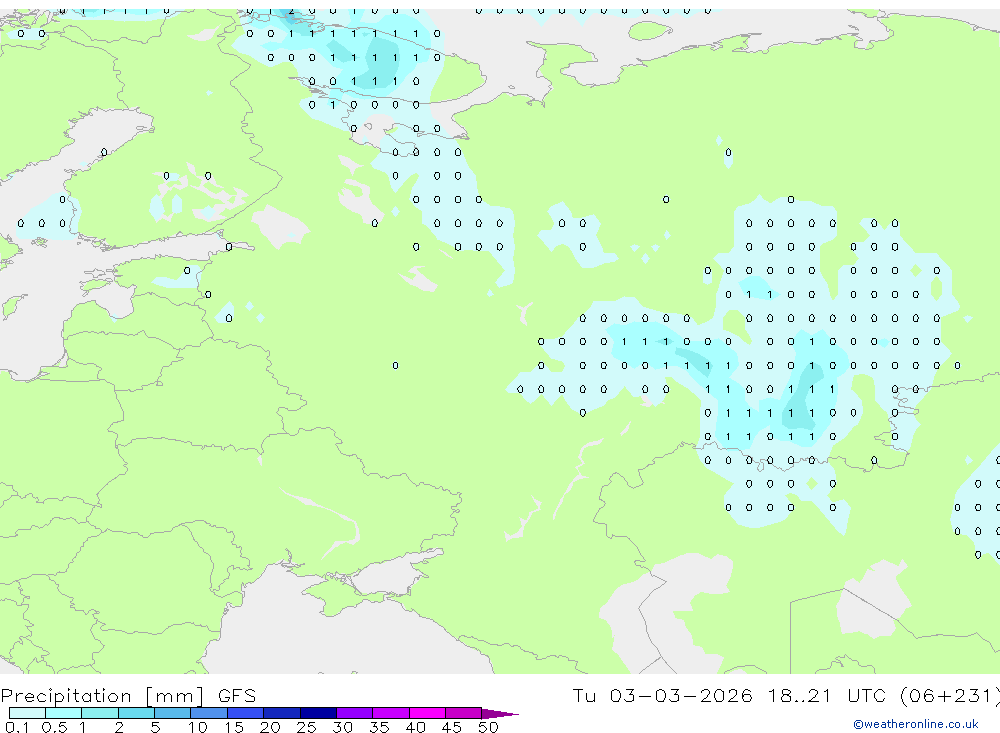Click the 5–10 mm legend swatch
The height and width of the screenshot is (733, 1000).
(x=172, y=713)
